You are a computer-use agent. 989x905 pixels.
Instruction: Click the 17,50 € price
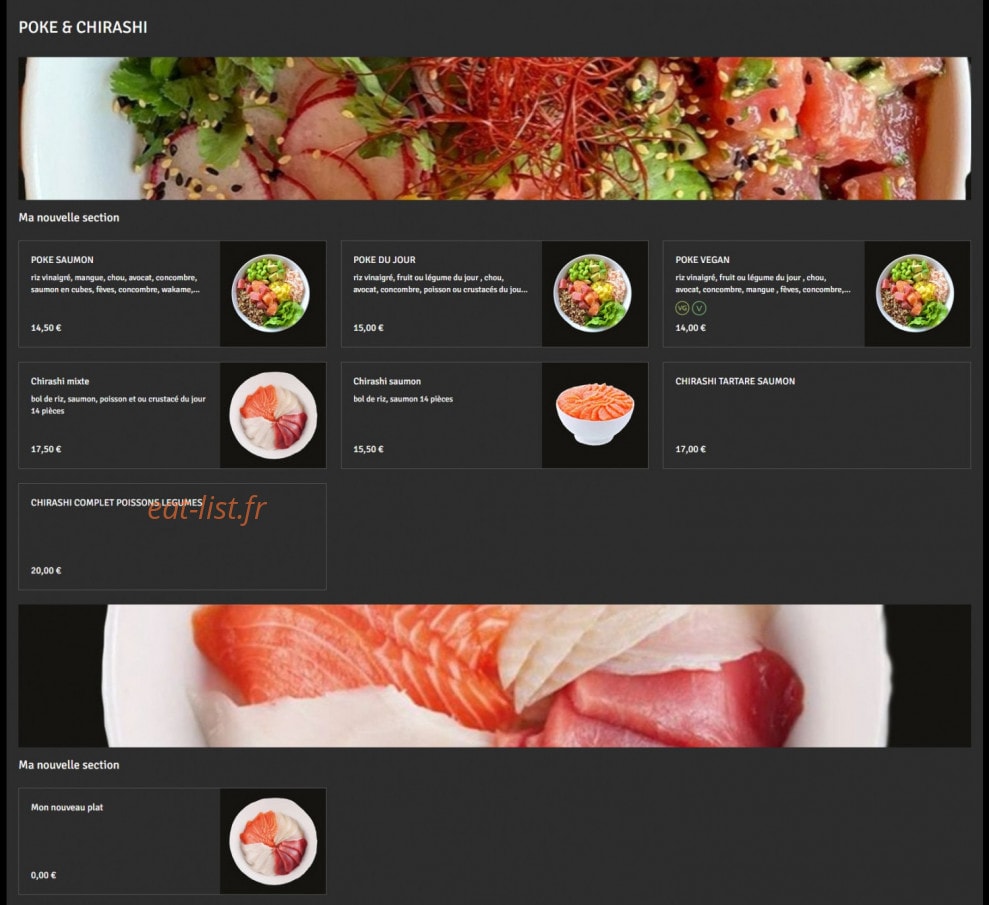tap(46, 449)
